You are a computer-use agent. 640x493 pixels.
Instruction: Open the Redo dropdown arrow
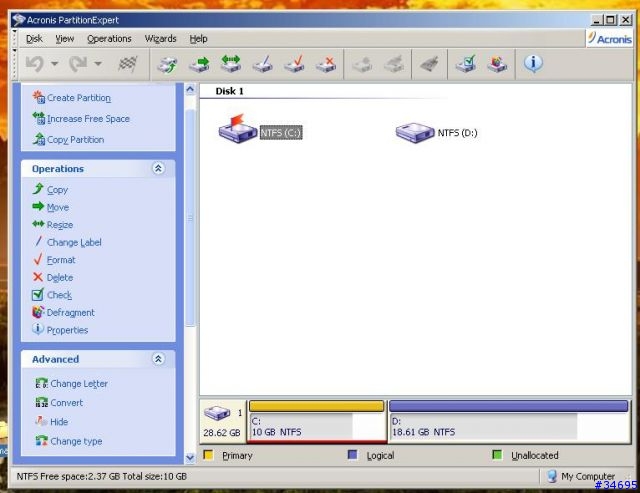coord(98,64)
